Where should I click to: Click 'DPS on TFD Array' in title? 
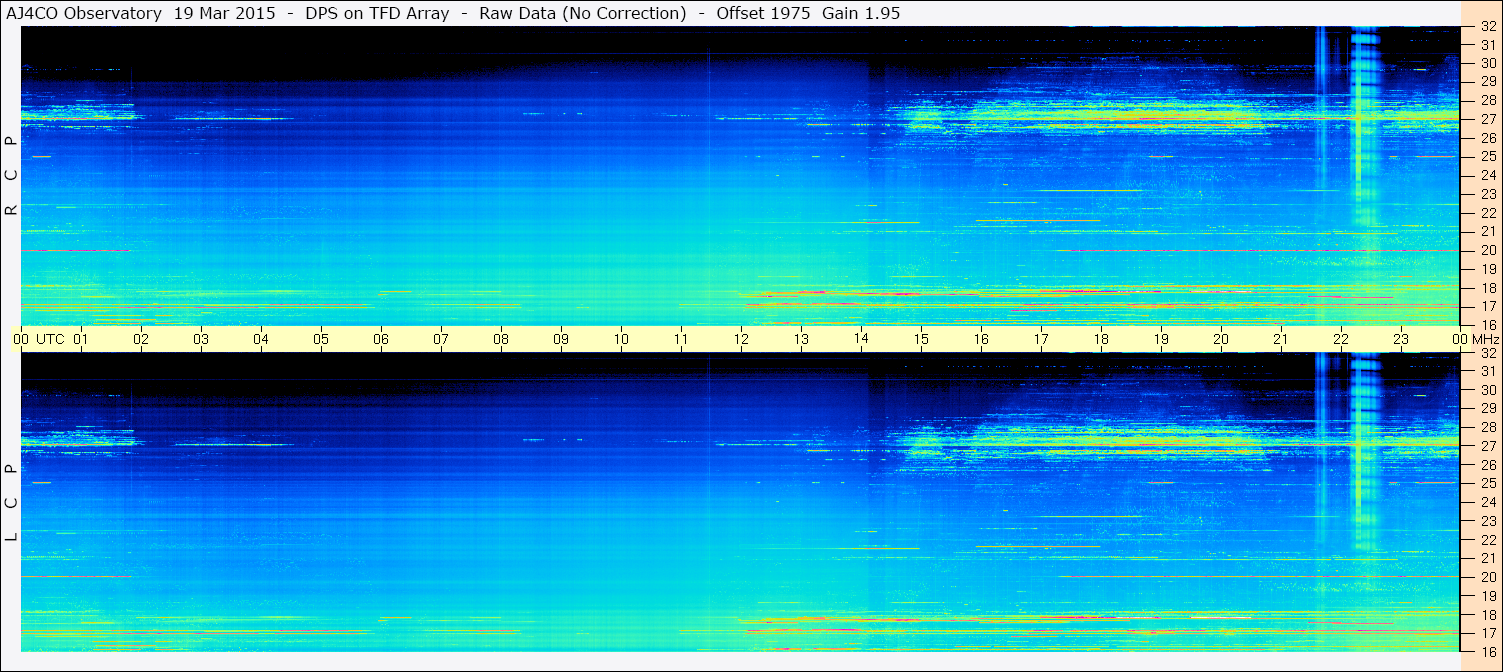pos(377,14)
